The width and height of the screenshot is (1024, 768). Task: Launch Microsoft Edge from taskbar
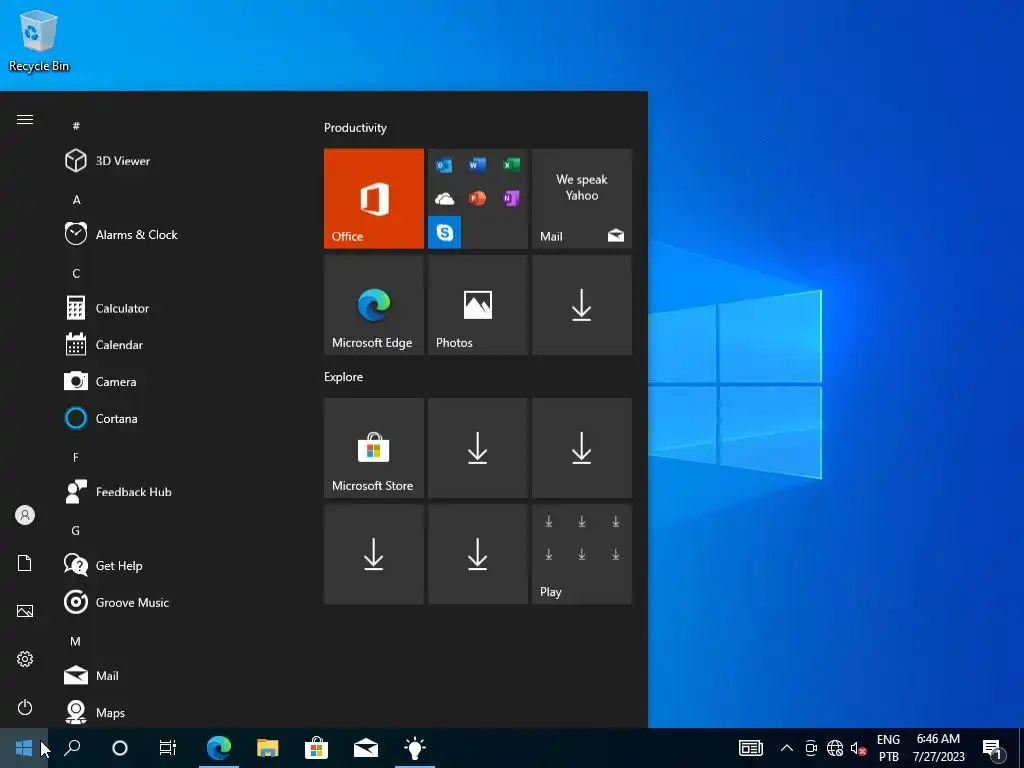[x=219, y=748]
